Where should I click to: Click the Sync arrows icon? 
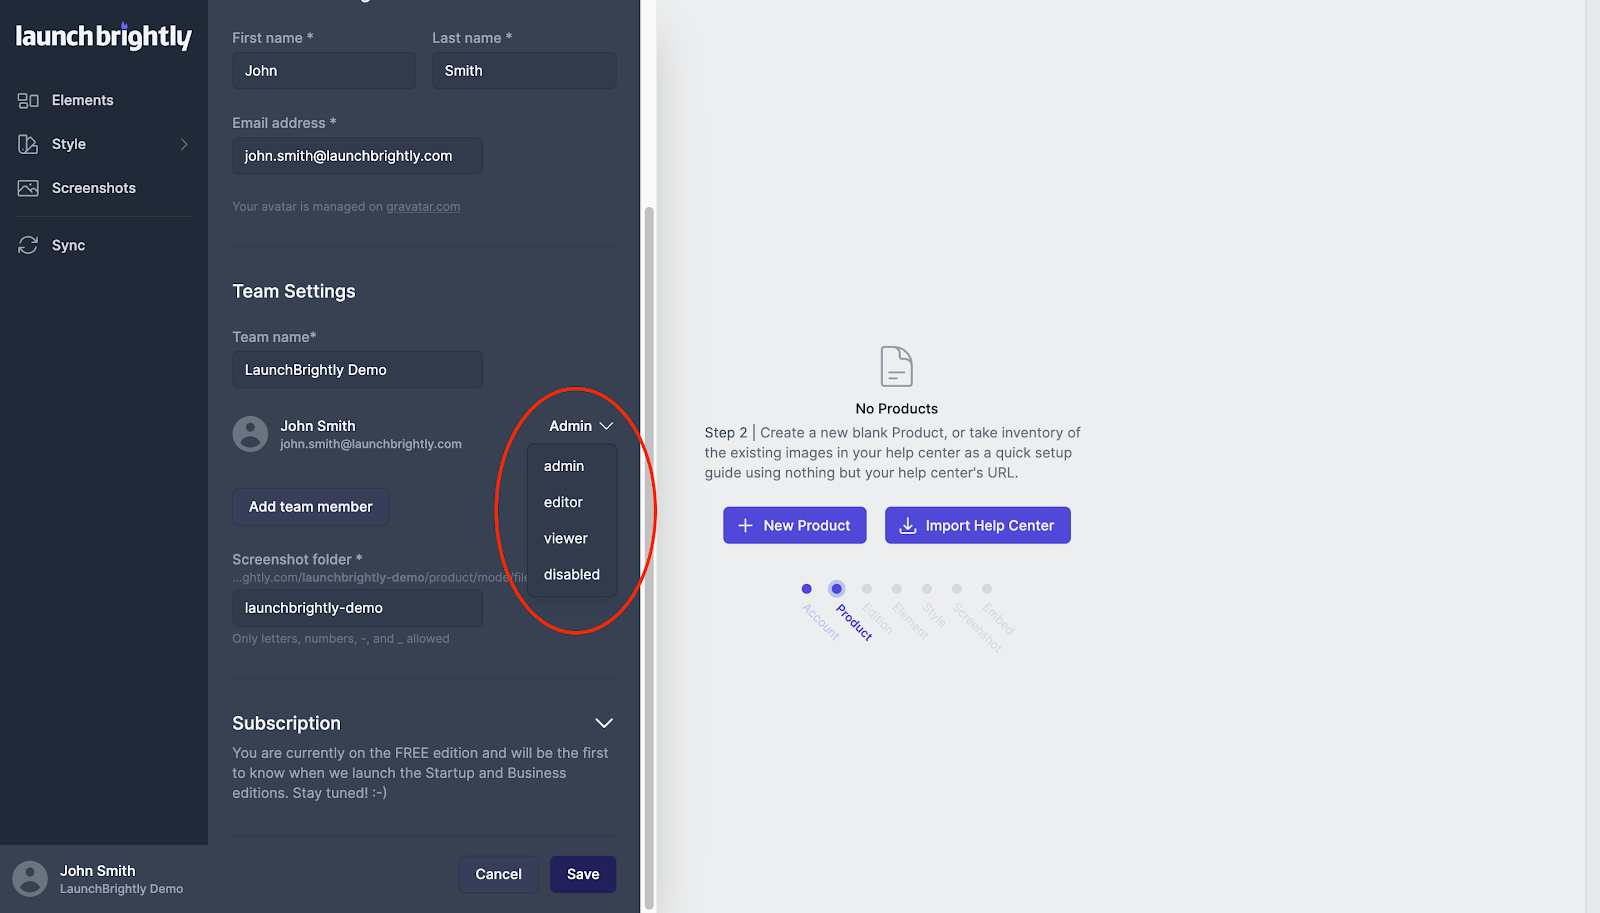(28, 245)
